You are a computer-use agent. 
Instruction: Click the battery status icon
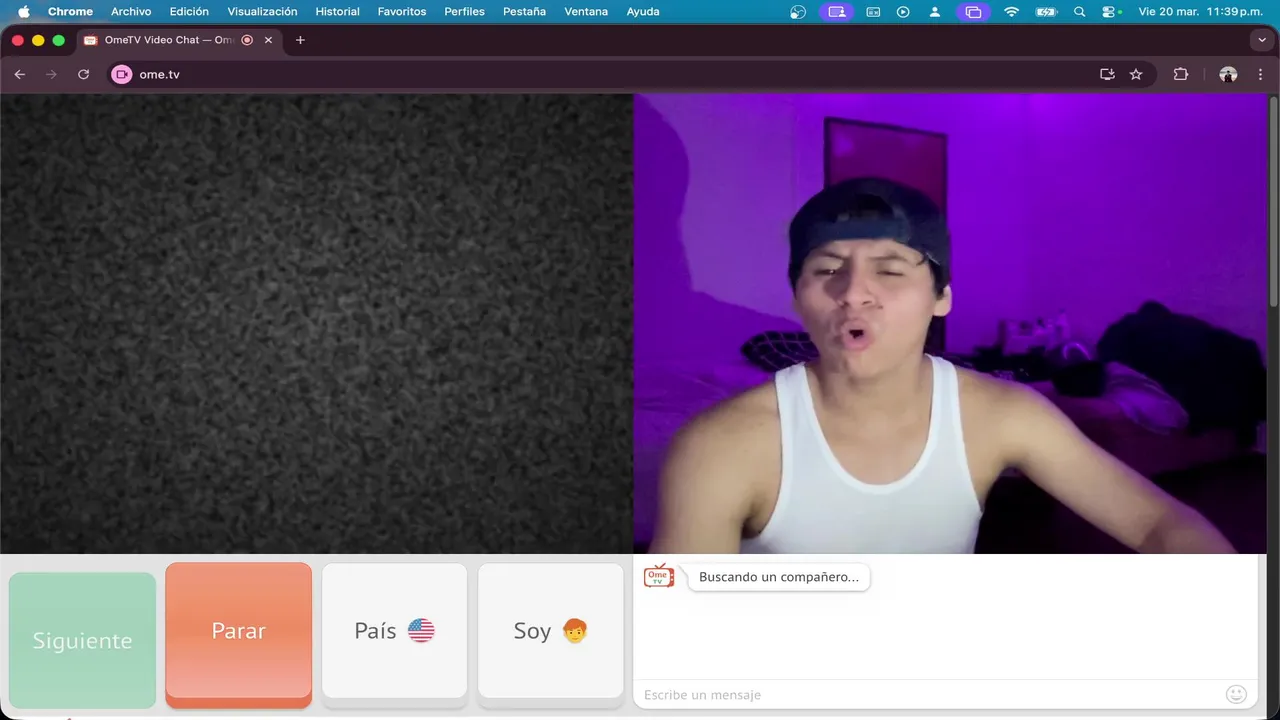(1046, 12)
